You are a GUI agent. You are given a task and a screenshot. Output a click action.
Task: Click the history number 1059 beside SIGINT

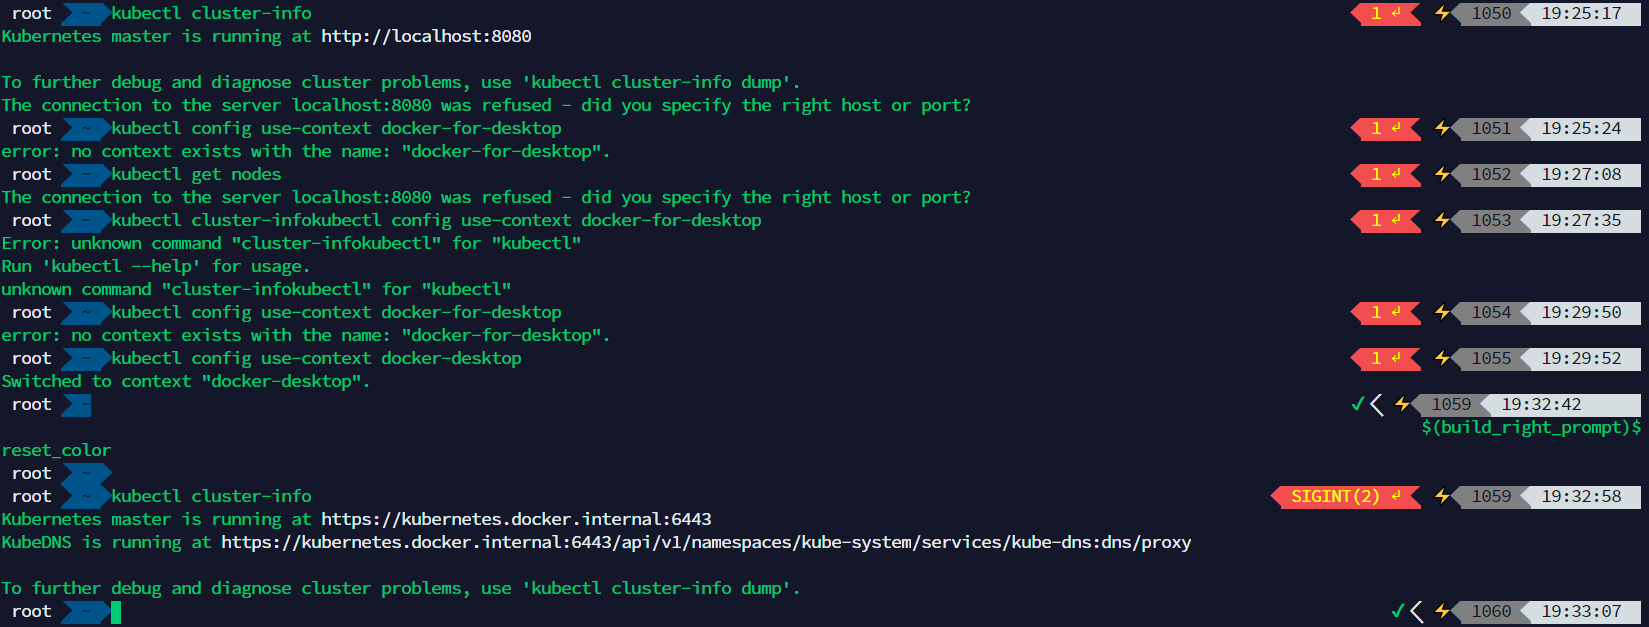click(1492, 496)
